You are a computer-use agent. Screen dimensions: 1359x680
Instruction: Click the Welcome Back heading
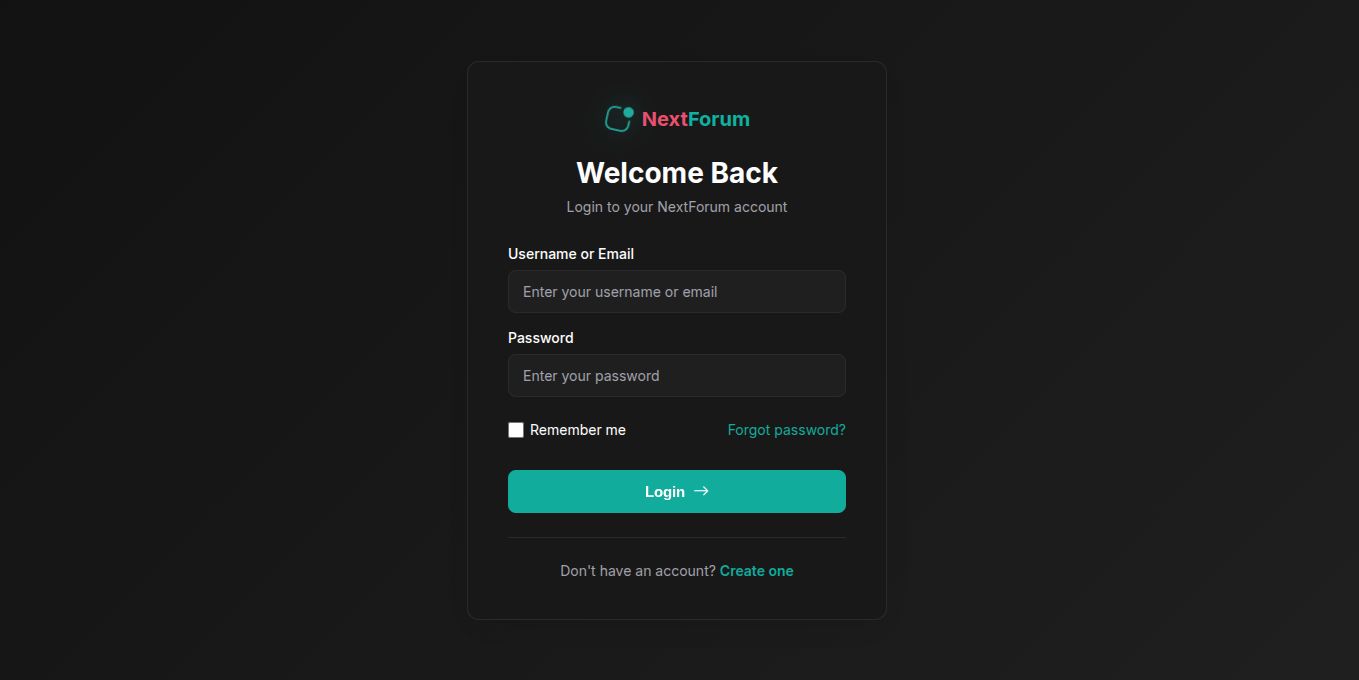click(677, 173)
